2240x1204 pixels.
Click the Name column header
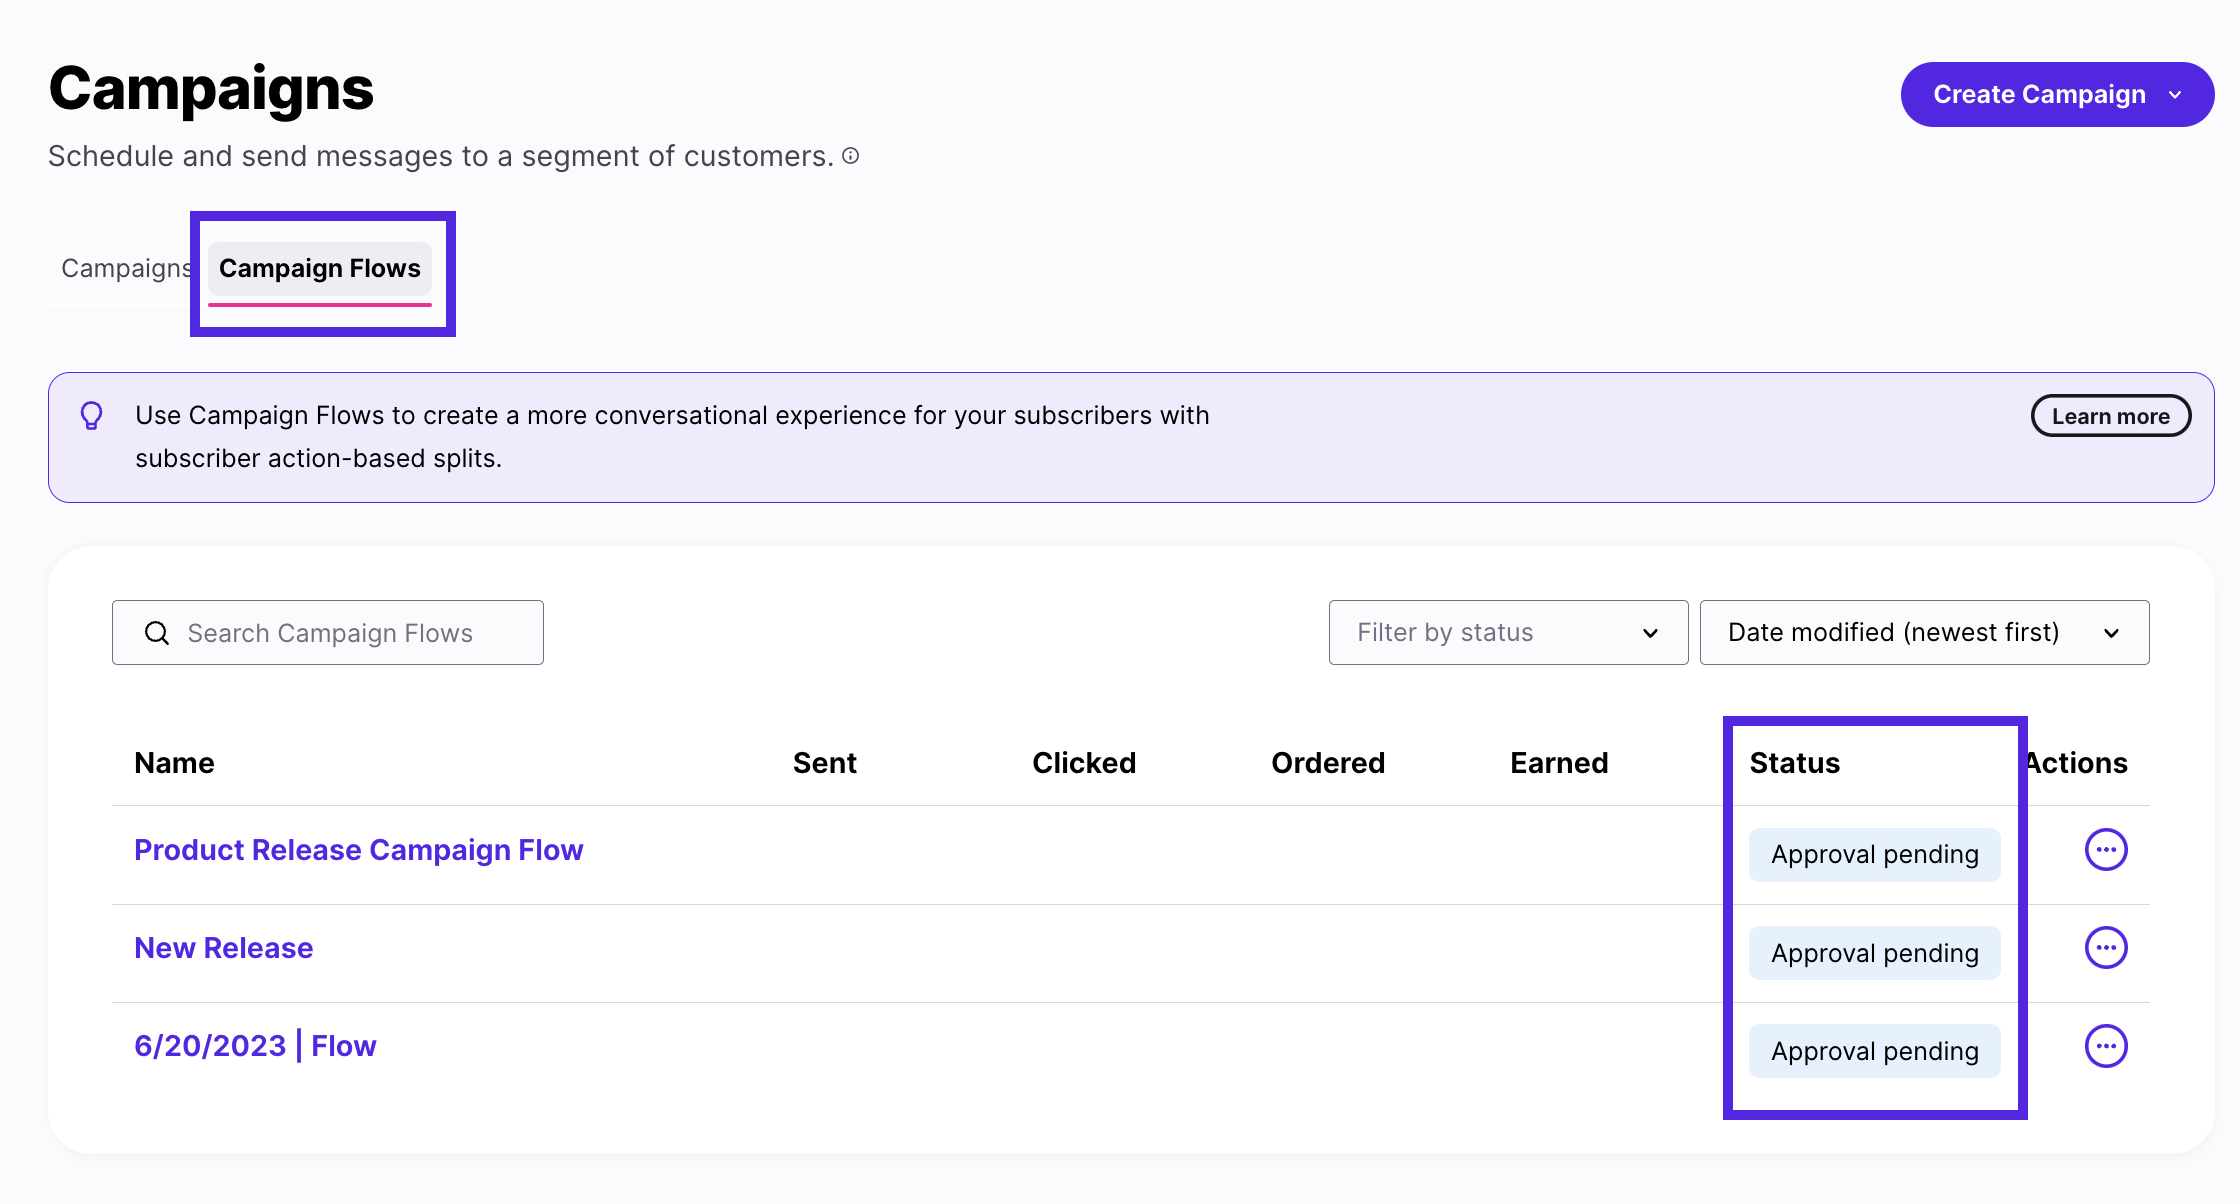173,762
